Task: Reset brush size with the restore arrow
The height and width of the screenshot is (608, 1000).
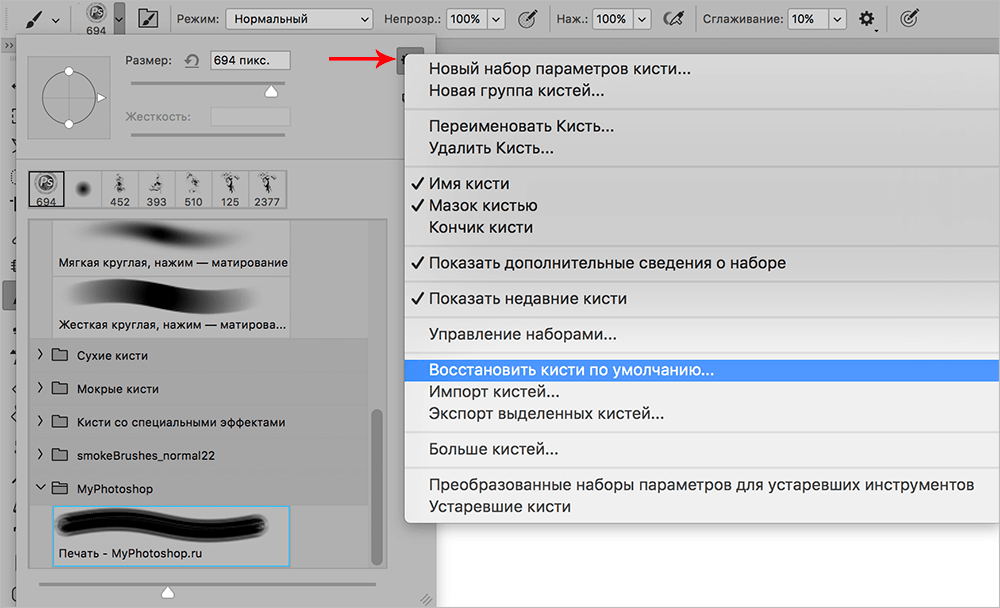Action: pyautogui.click(x=192, y=61)
